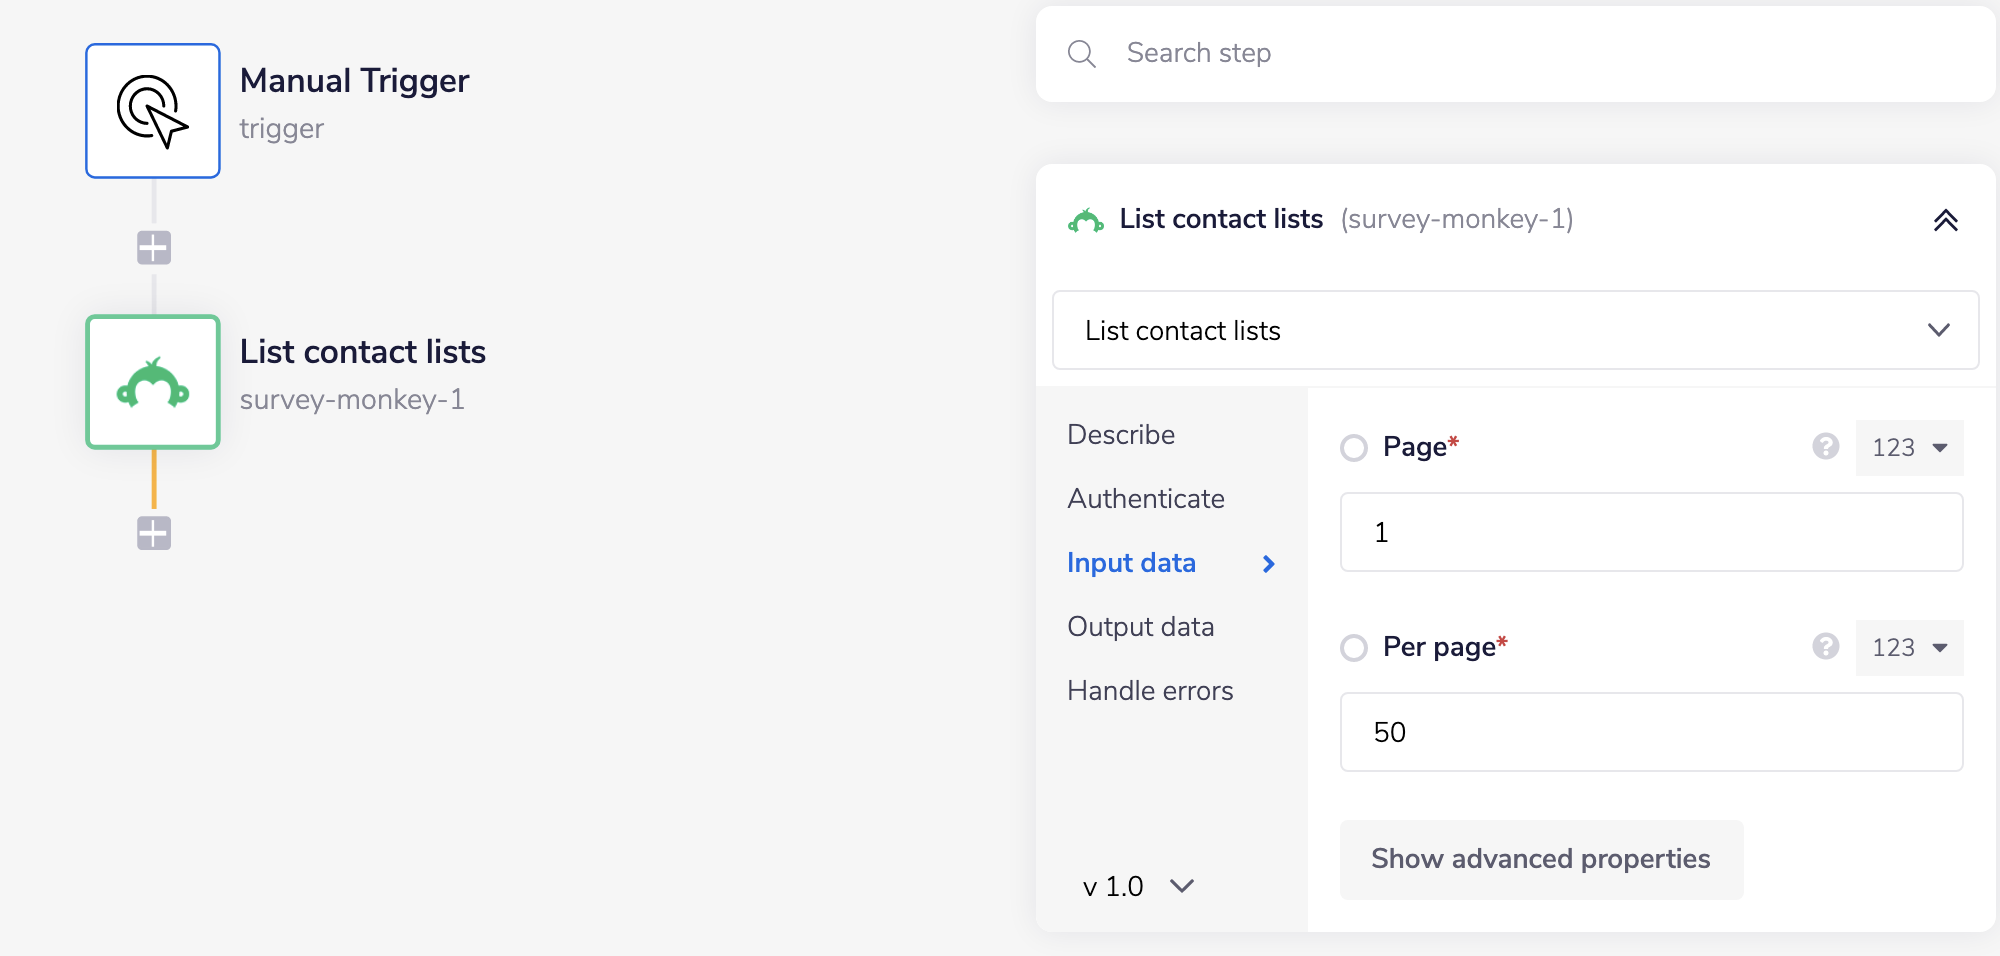The height and width of the screenshot is (956, 2000).
Task: Click the plus icon below Manual Trigger
Action: (x=152, y=247)
